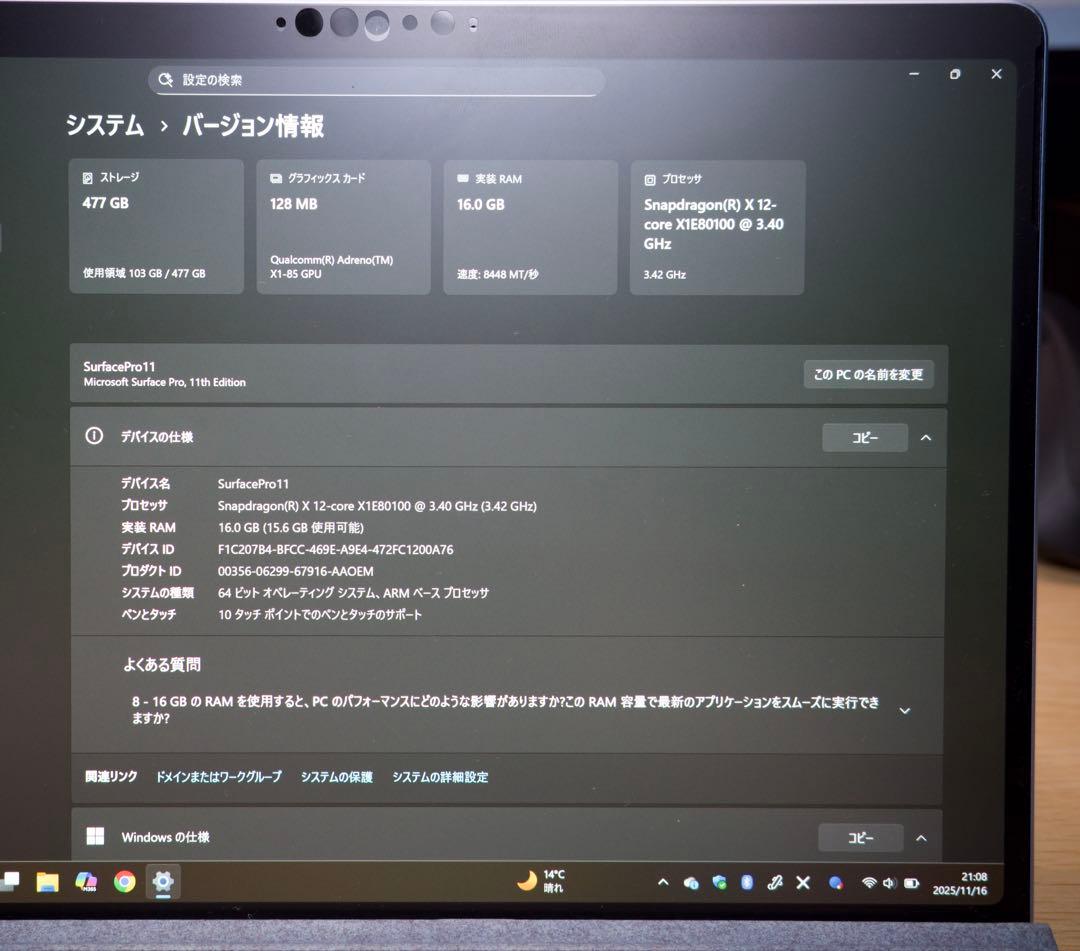Open the Bluetooth icon in the system tray
Screen dimensions: 1080x951
(x=747, y=882)
